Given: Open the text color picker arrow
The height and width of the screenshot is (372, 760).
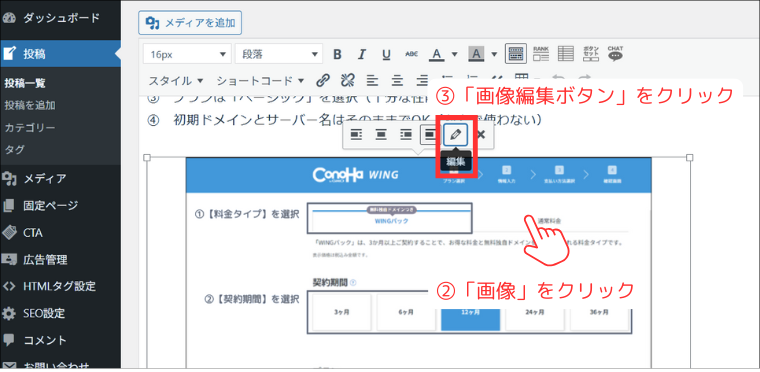Looking at the screenshot, I should click(454, 54).
